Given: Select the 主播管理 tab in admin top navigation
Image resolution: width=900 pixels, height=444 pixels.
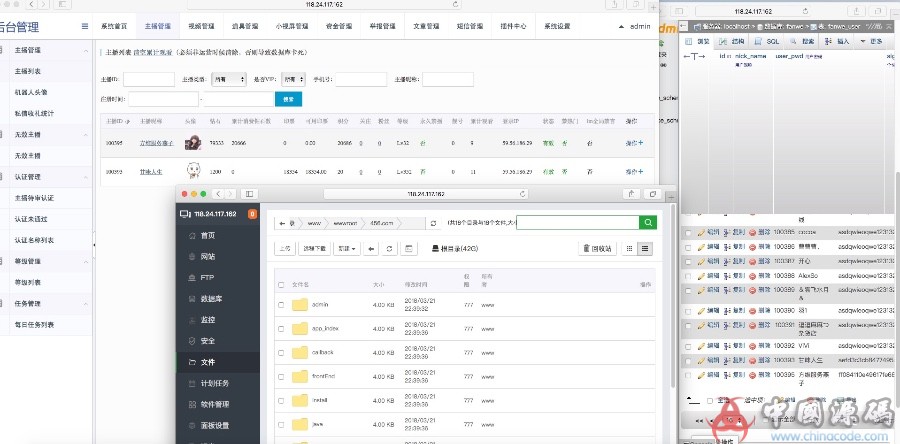Looking at the screenshot, I should coord(158,26).
